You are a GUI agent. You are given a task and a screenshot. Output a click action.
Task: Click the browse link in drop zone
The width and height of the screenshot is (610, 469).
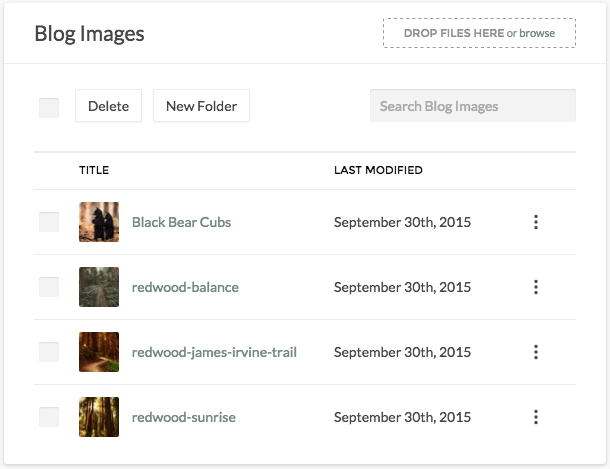point(537,33)
